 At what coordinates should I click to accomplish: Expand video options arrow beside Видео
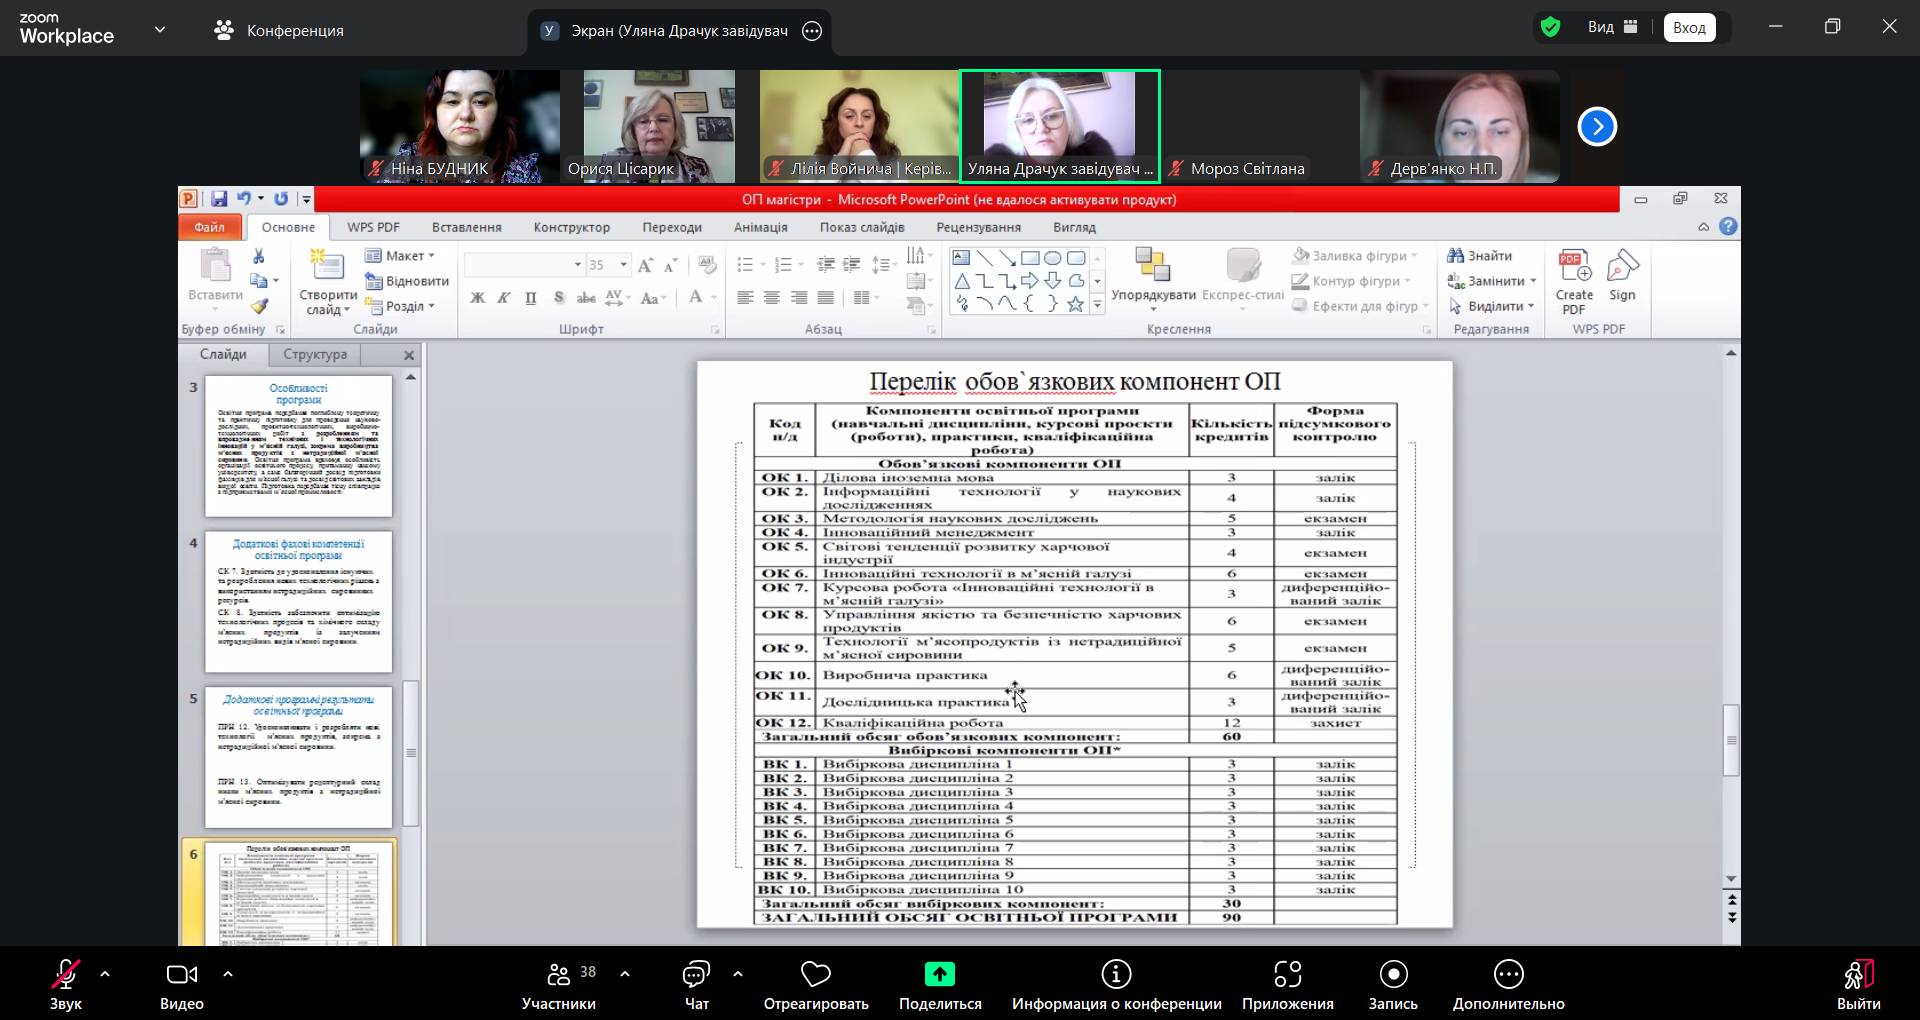pos(227,973)
